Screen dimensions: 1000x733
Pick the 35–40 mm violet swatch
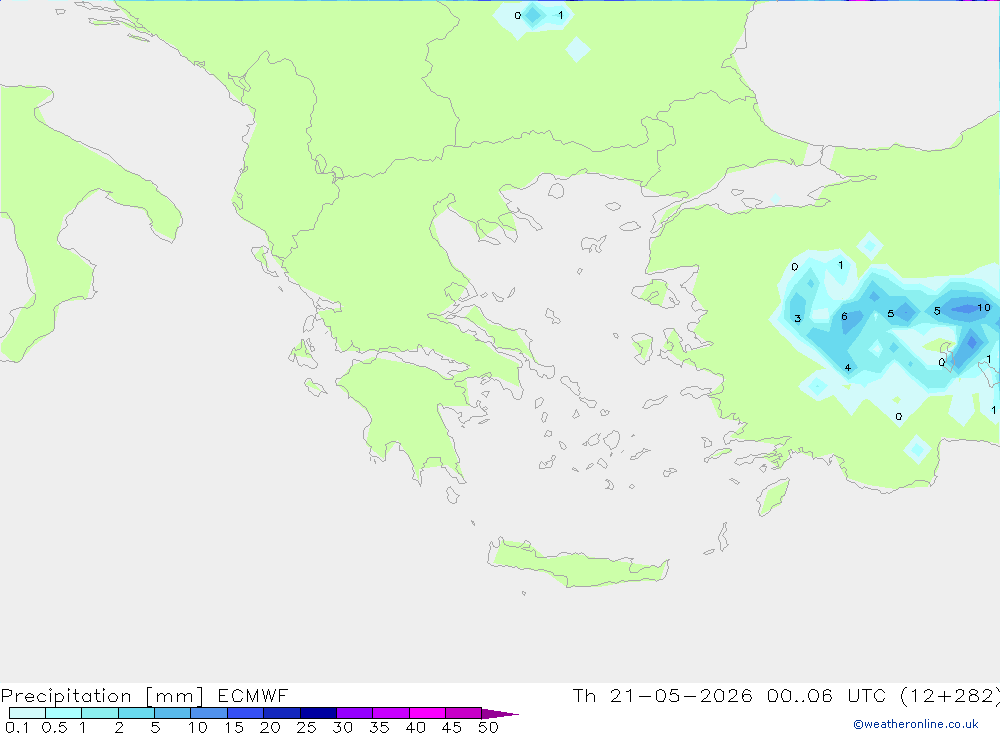[391, 713]
